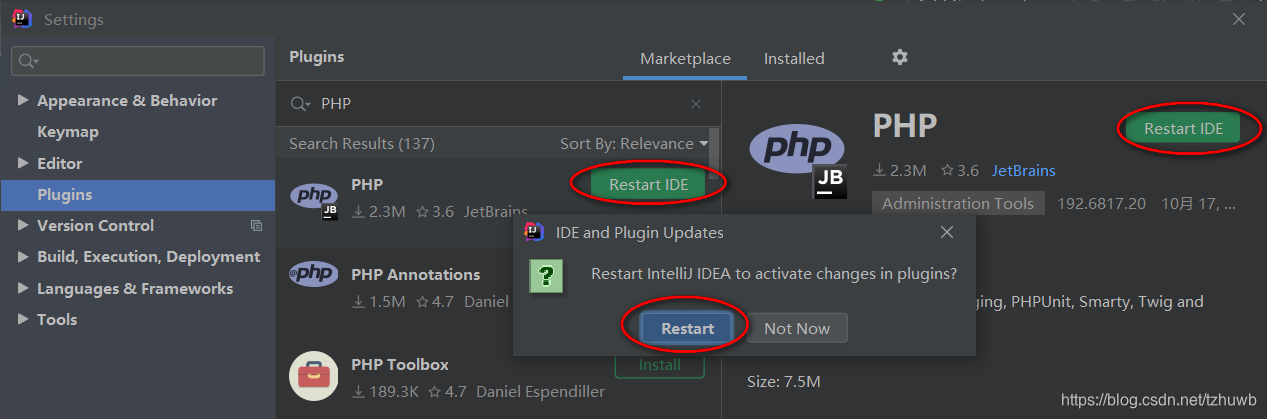
Task: Switch to the Installed tab
Action: point(794,59)
